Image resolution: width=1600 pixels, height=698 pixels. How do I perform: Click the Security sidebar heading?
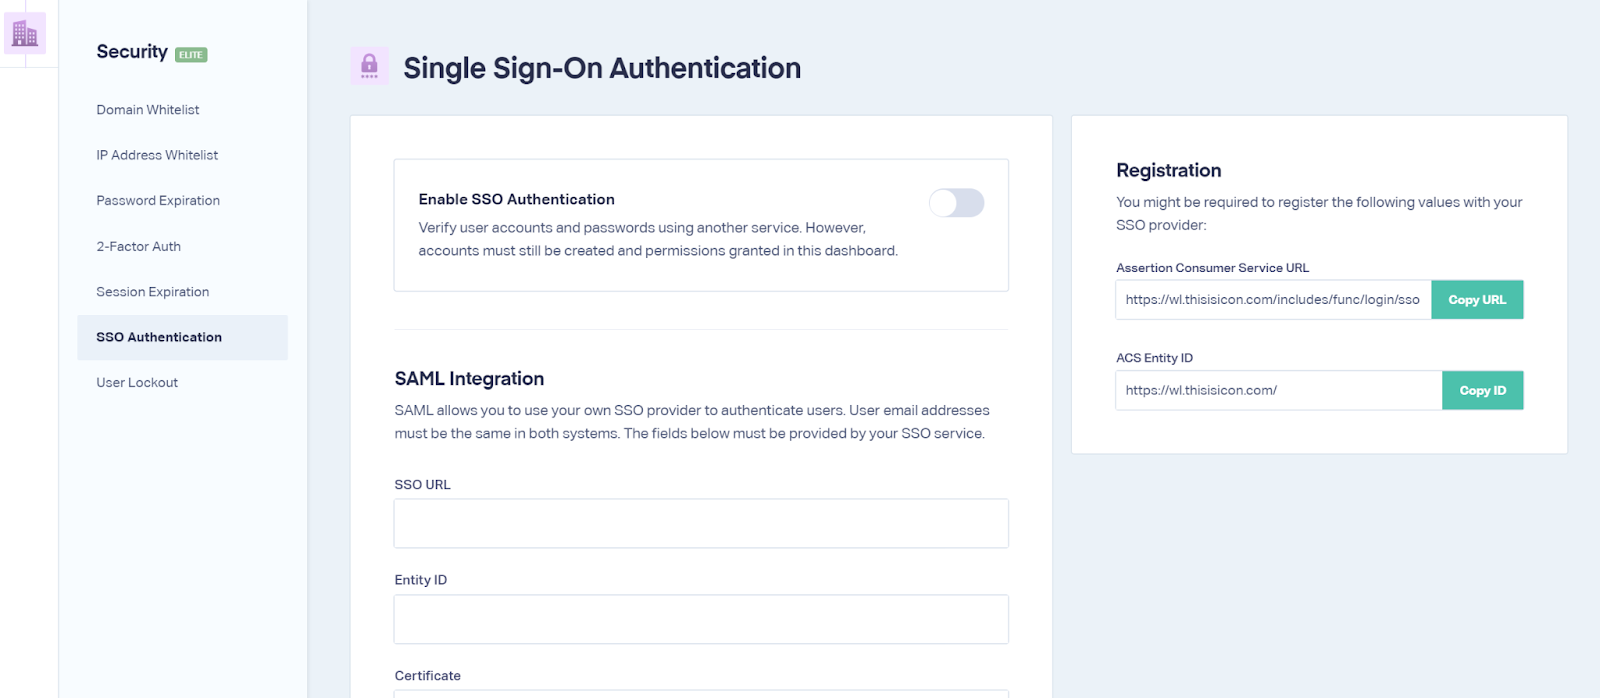[x=132, y=52]
